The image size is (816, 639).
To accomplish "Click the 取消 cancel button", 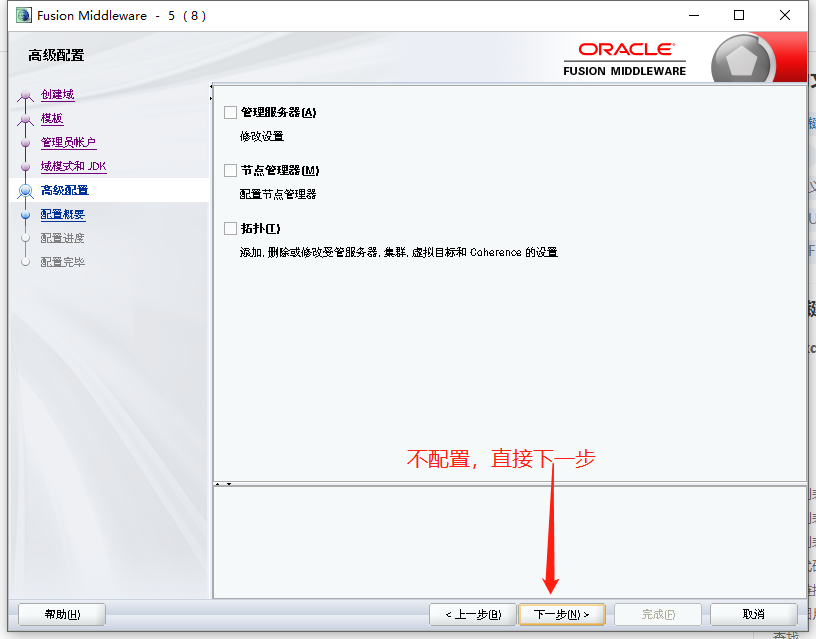I will tap(754, 615).
